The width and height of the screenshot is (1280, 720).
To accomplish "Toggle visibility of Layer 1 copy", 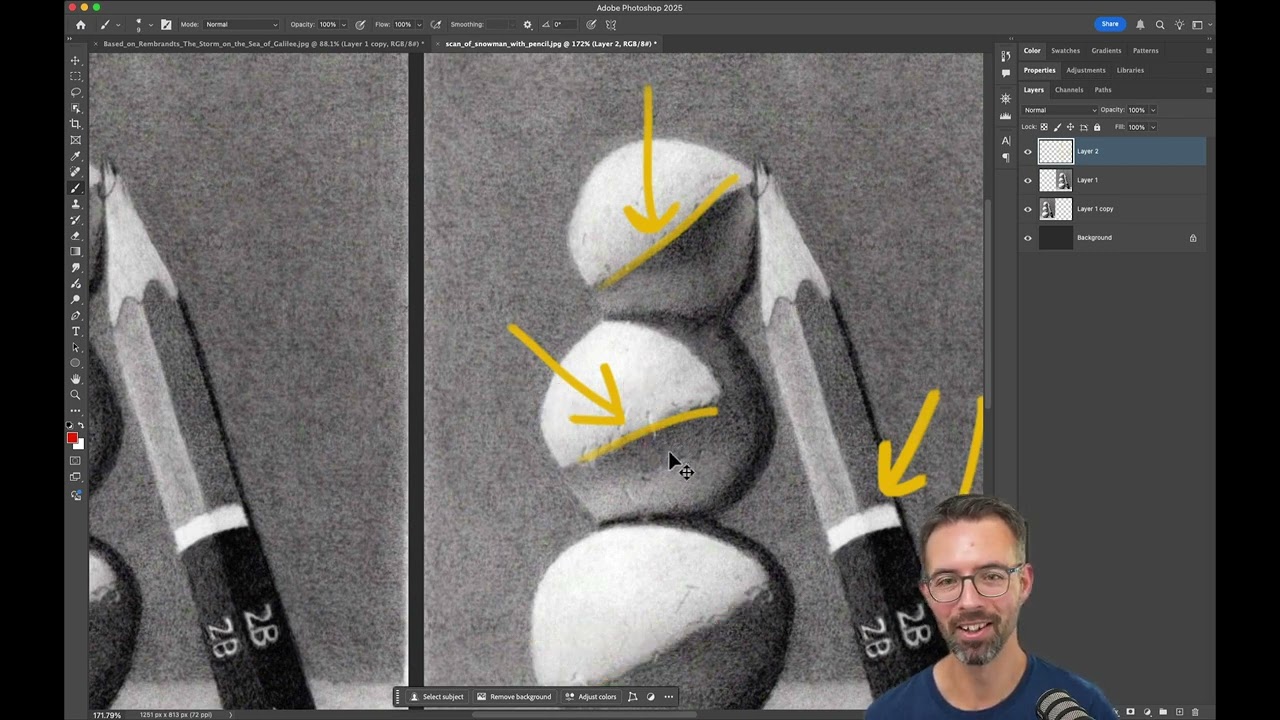I will pyautogui.click(x=1027, y=210).
